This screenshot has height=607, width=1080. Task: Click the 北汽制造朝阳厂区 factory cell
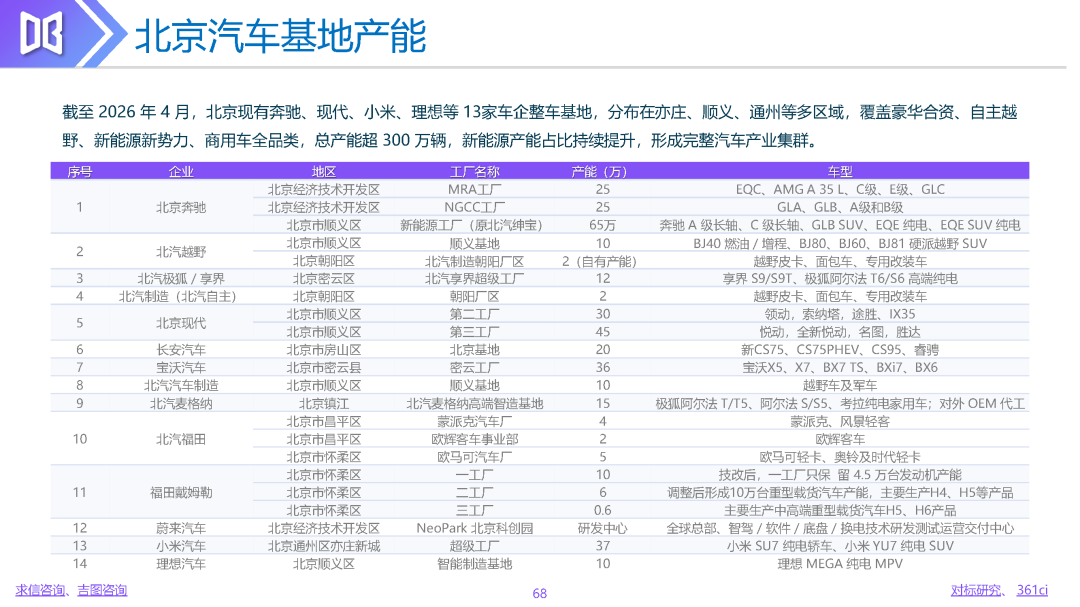pos(475,262)
